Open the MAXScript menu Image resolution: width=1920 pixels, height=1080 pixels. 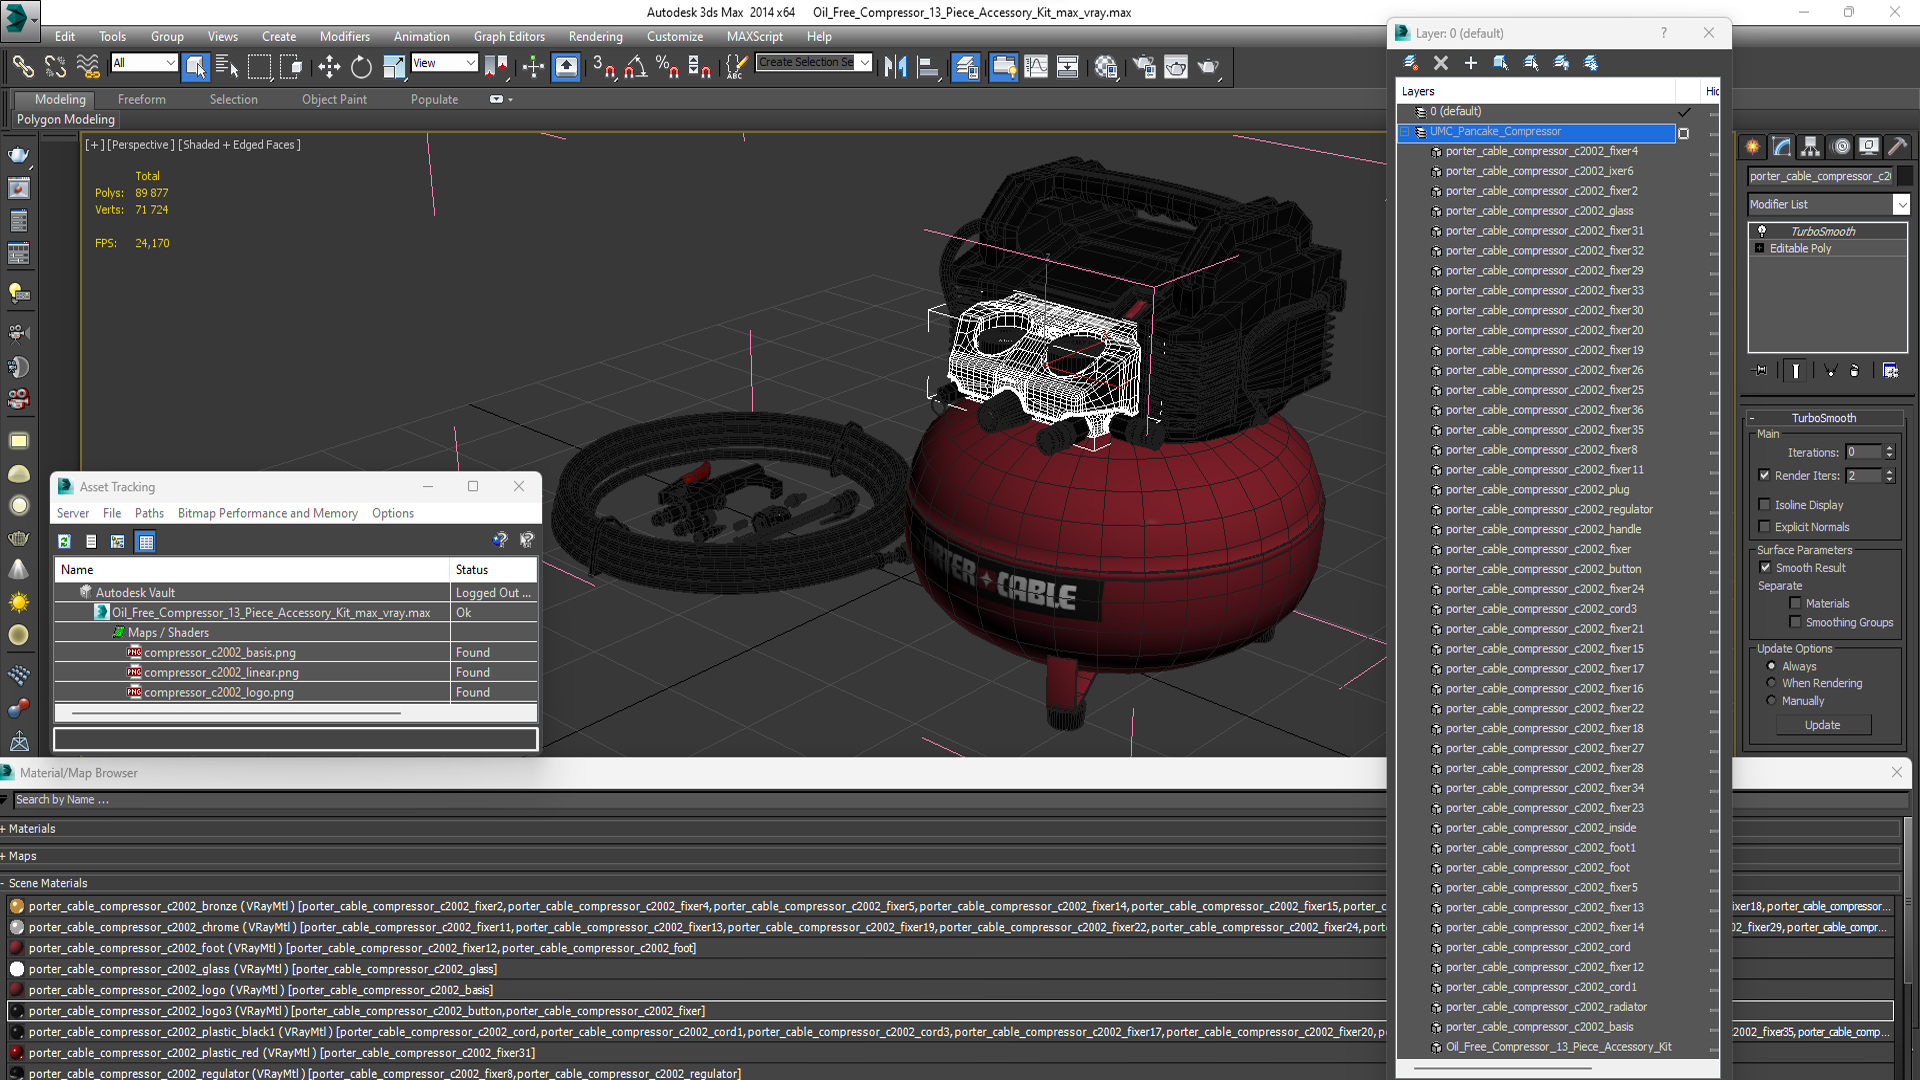[x=754, y=37]
